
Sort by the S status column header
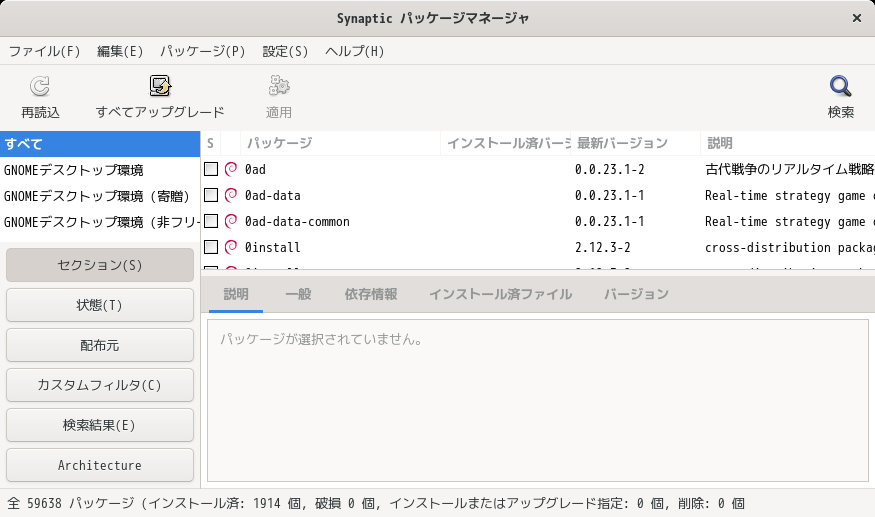210,143
